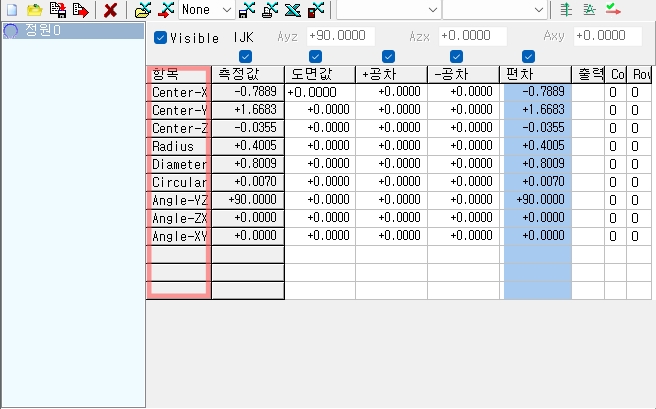Click the Excel mark with red box icon

[315, 10]
